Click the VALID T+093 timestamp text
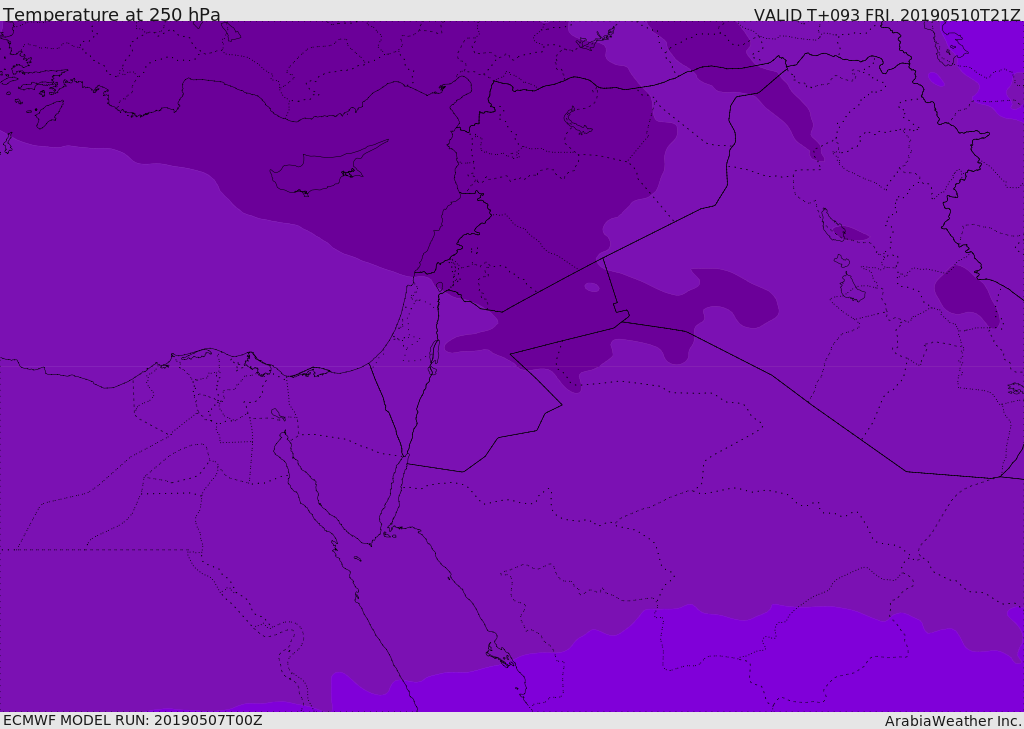The height and width of the screenshot is (729, 1024). [x=886, y=15]
